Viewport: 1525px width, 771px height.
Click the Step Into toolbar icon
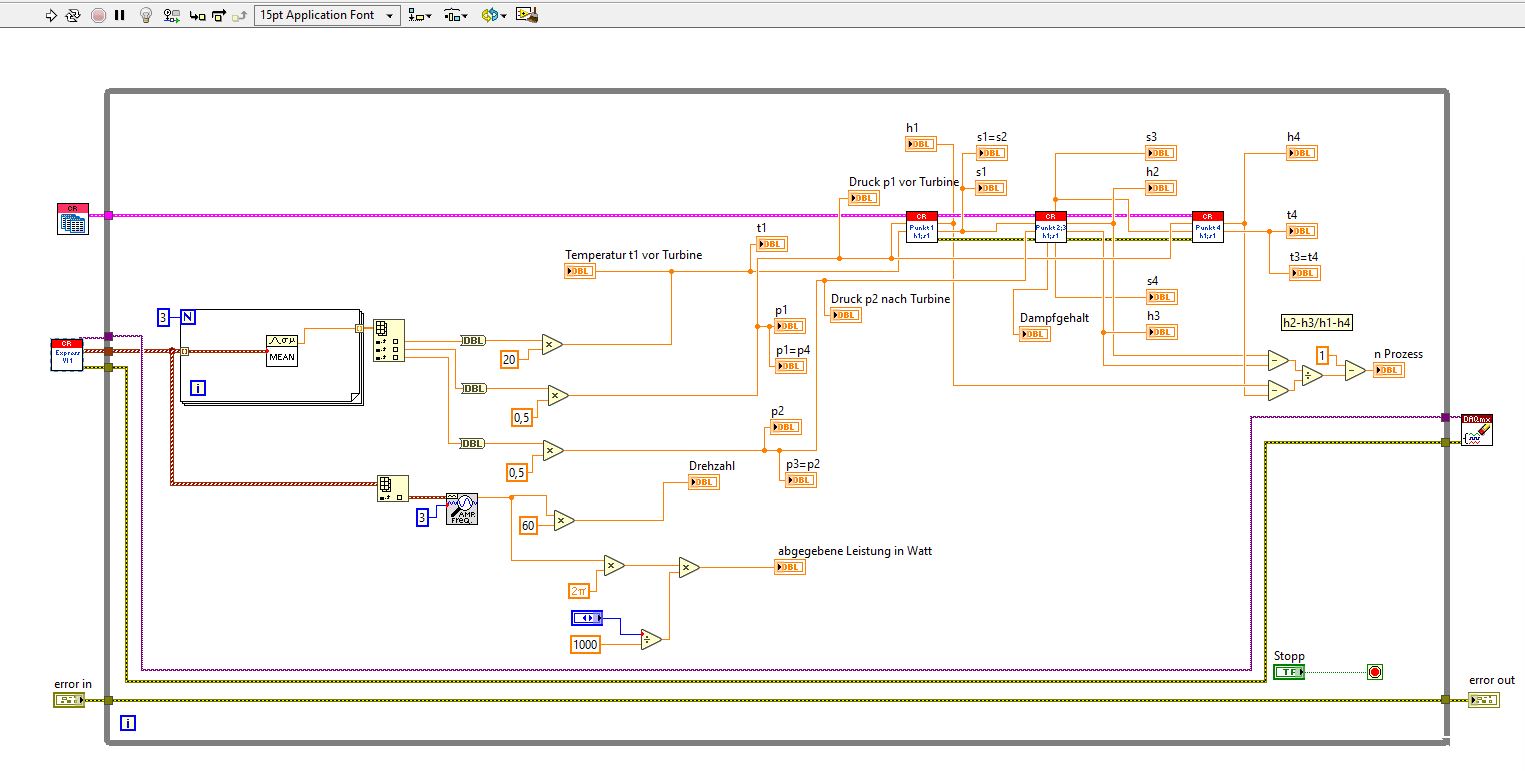pos(196,15)
